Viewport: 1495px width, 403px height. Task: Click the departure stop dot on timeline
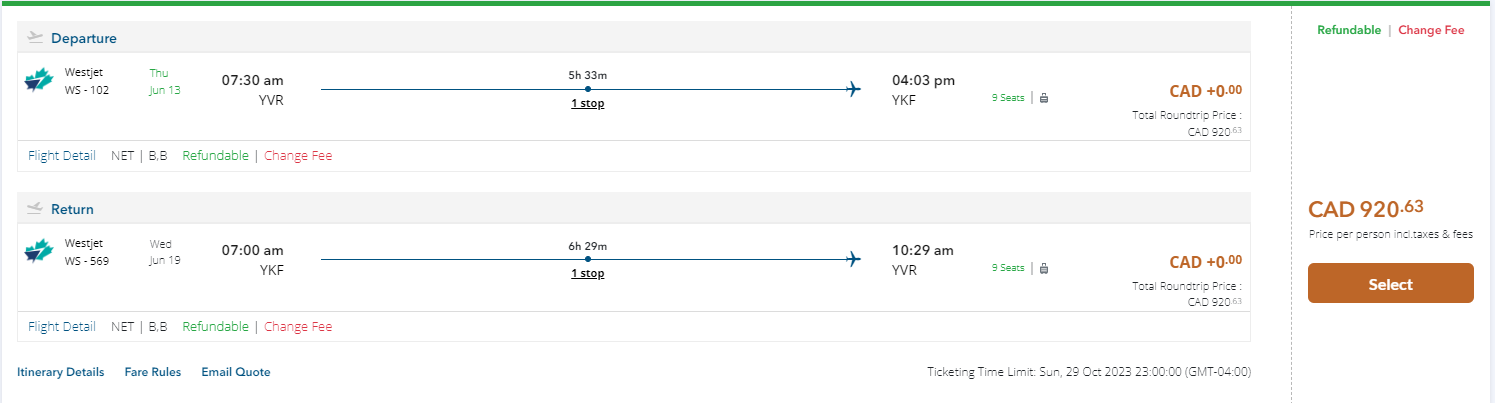pyautogui.click(x=587, y=89)
